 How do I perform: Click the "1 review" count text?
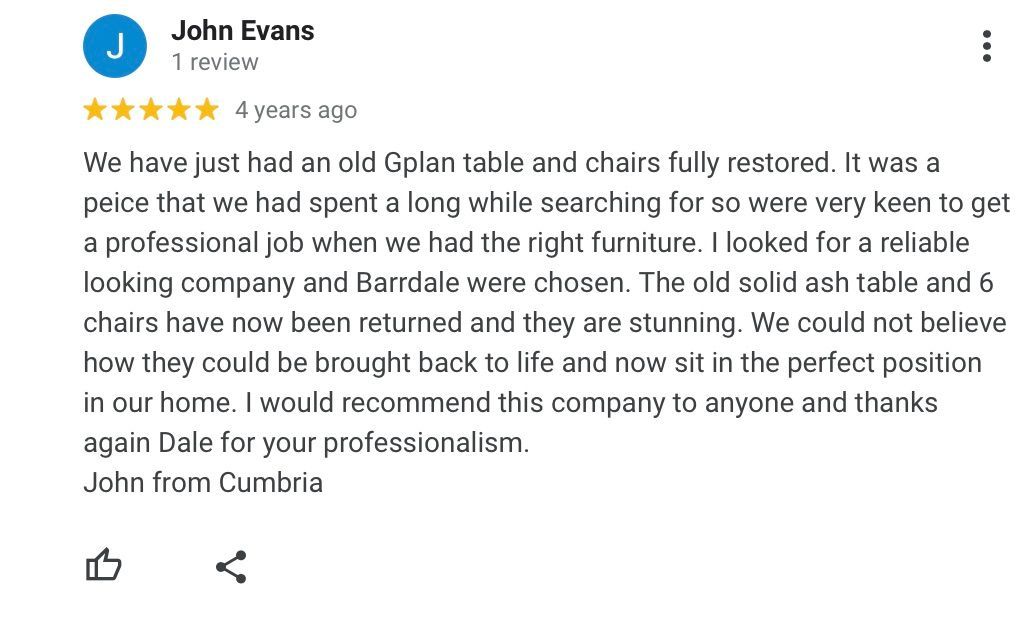pos(214,62)
